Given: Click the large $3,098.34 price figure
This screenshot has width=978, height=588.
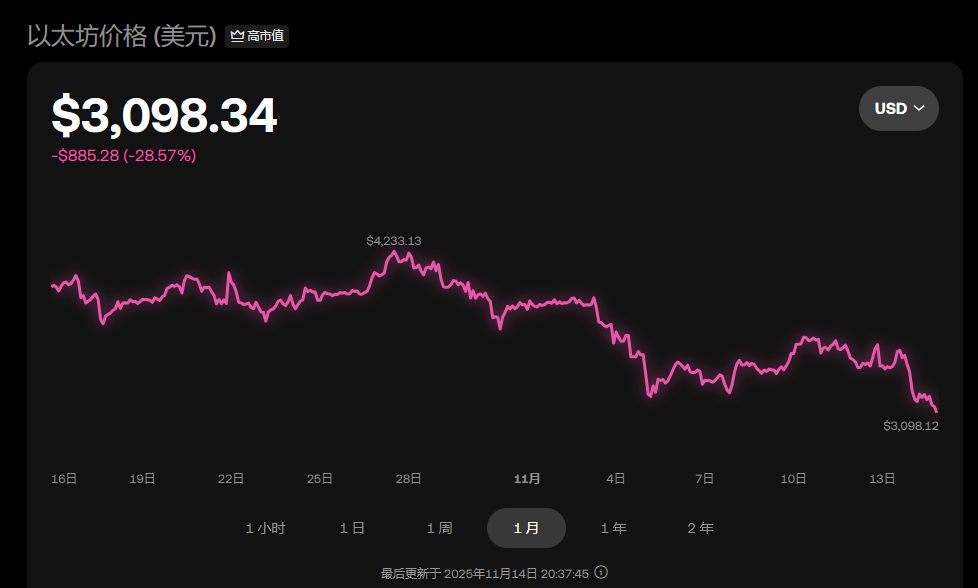Looking at the screenshot, I should [164, 116].
